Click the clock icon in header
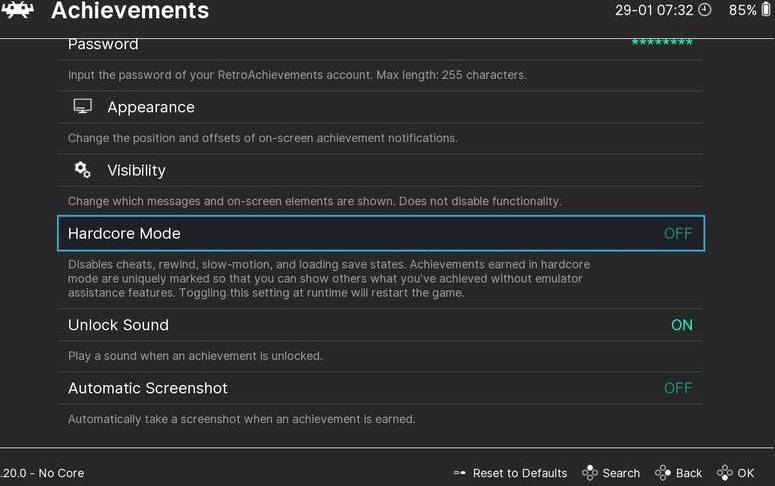Screen dimensions: 775x486 704,11
